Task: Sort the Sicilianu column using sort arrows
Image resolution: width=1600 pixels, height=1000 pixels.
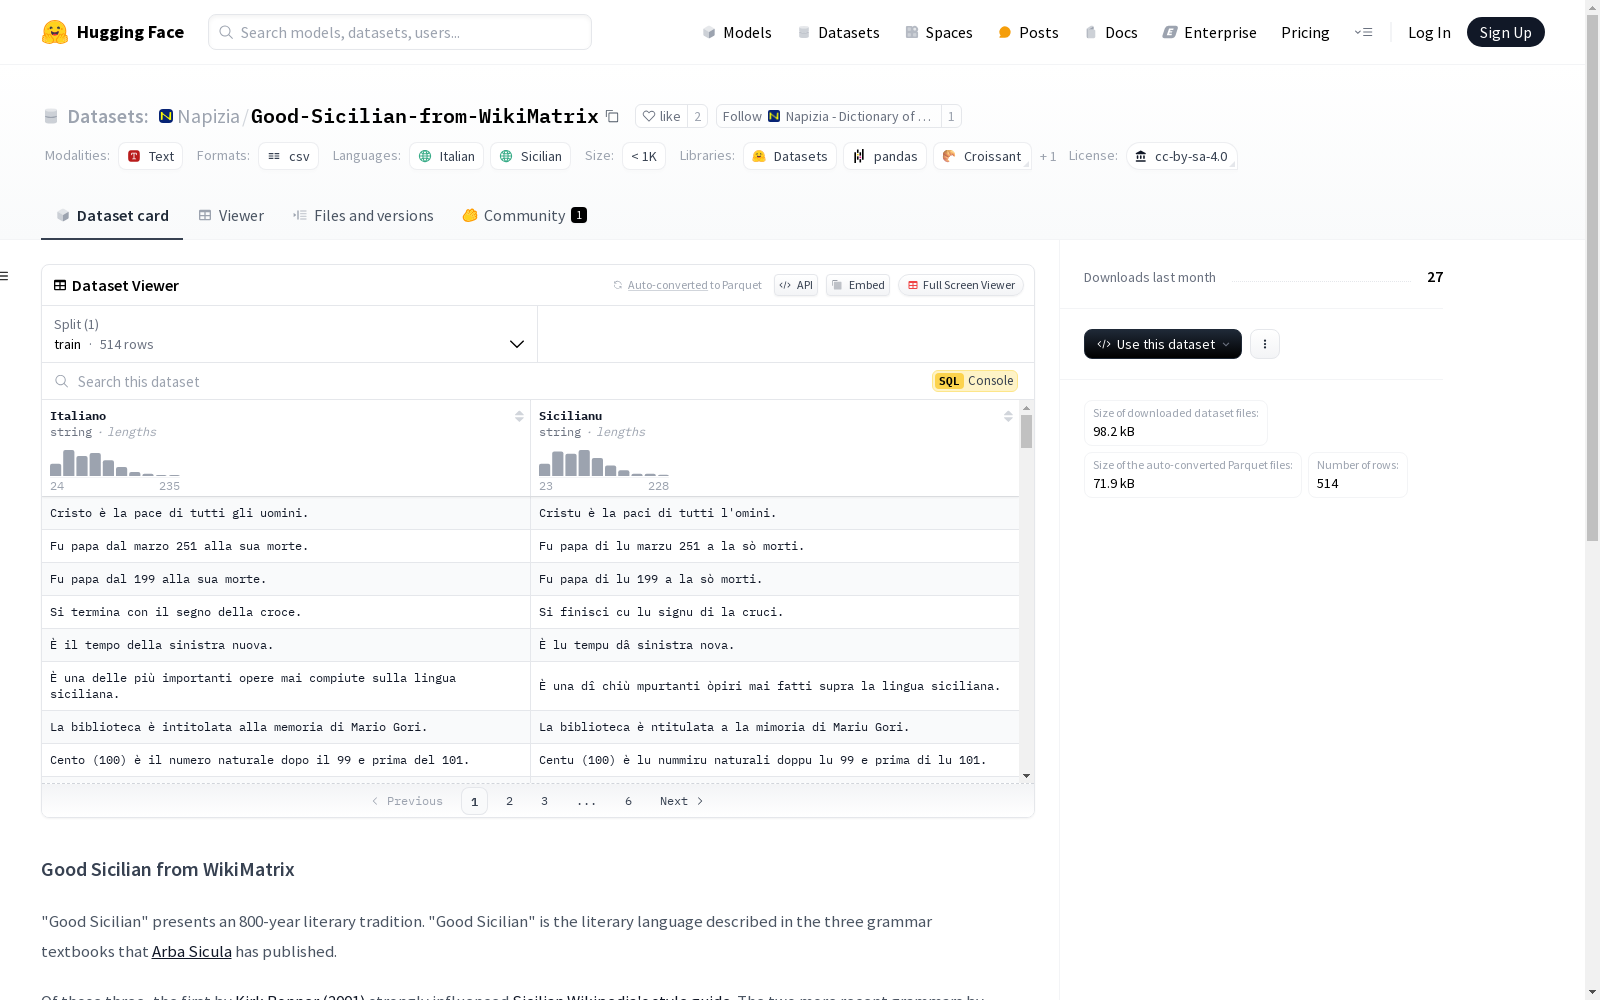Action: coord(1008,416)
